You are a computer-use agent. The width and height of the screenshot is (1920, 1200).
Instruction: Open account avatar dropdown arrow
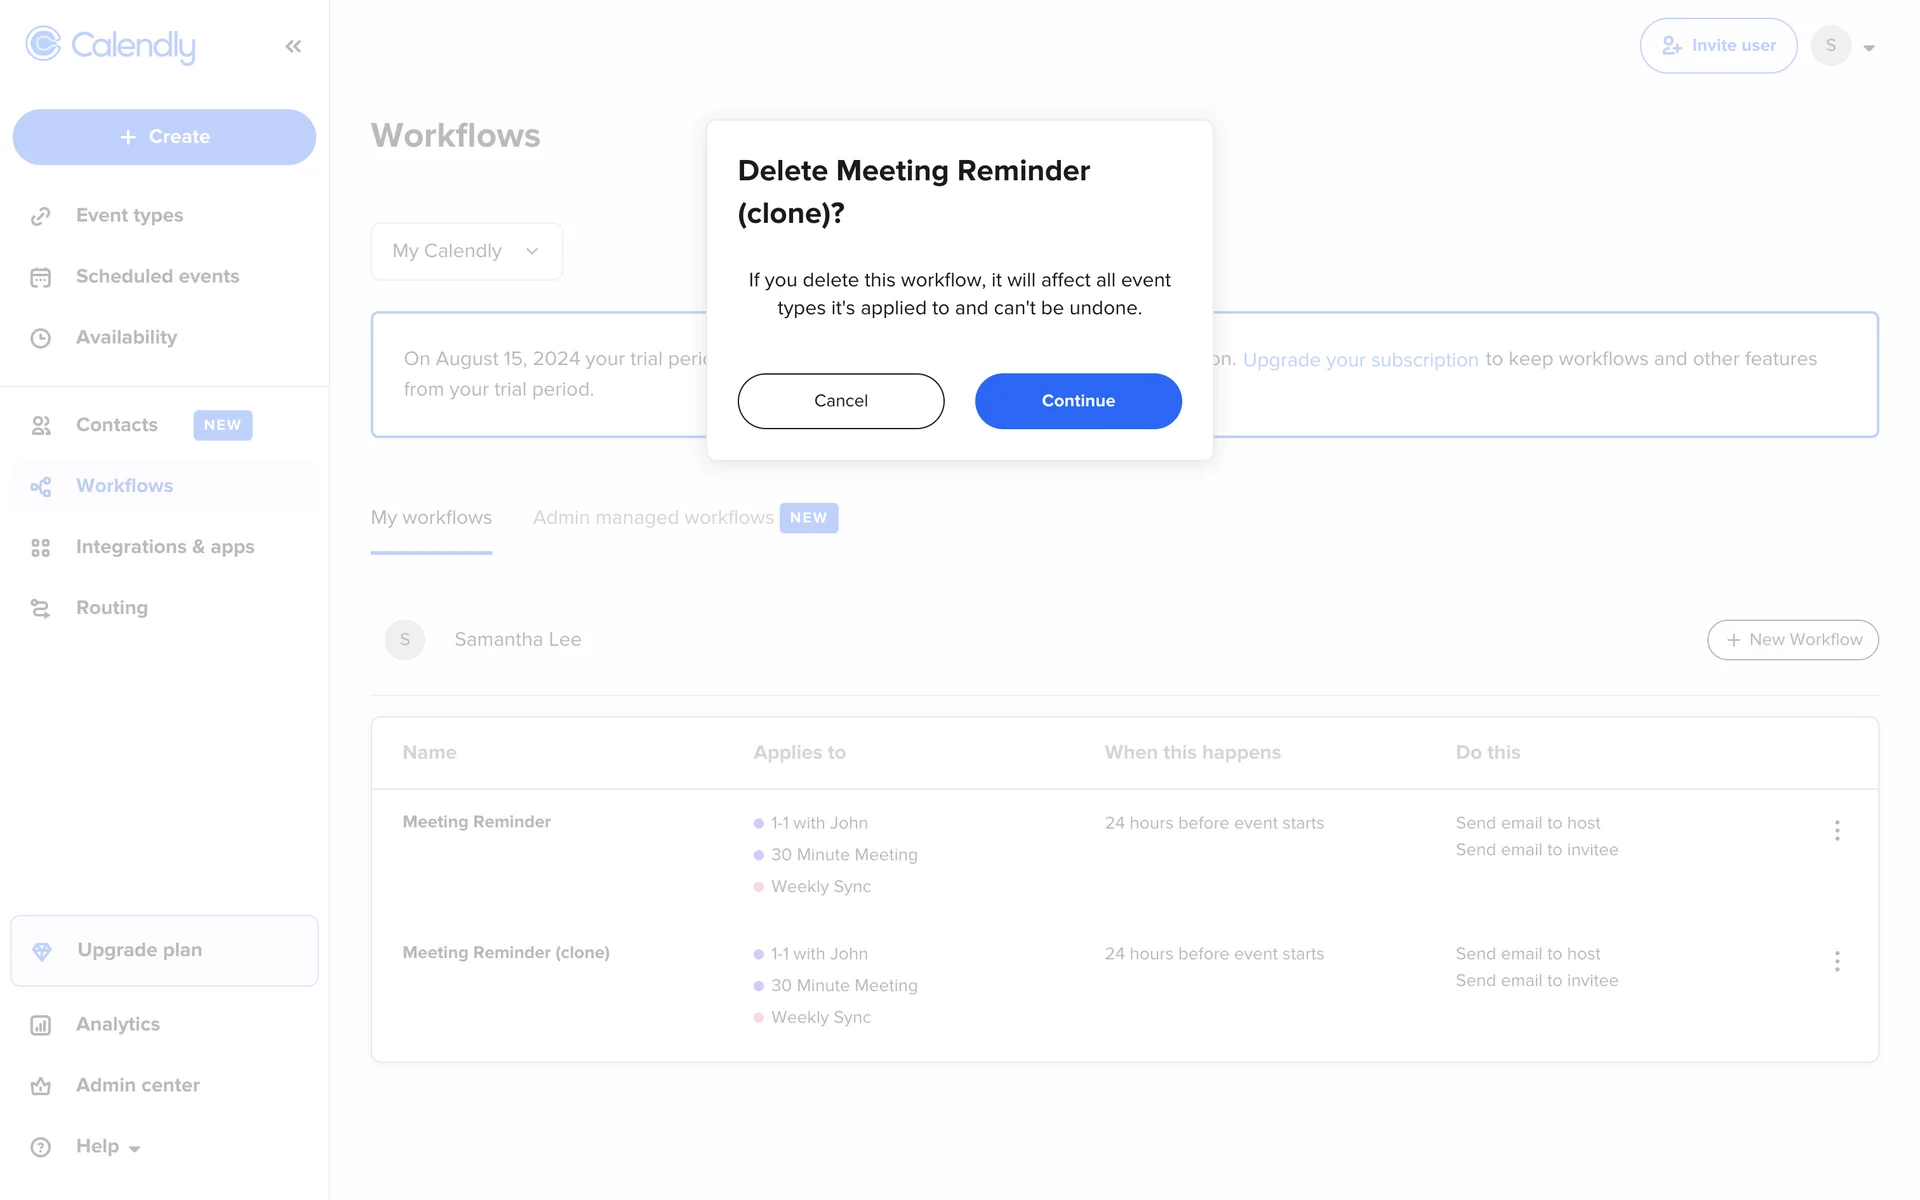[x=1869, y=47]
